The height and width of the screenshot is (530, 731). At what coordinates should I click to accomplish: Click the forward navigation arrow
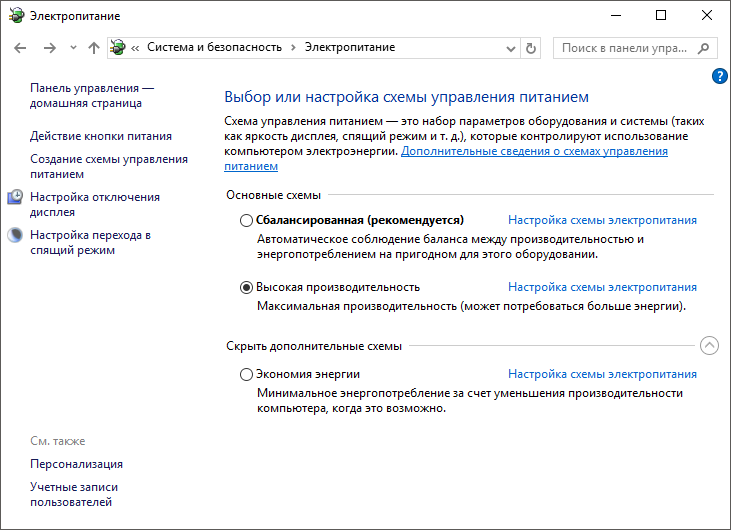click(49, 48)
